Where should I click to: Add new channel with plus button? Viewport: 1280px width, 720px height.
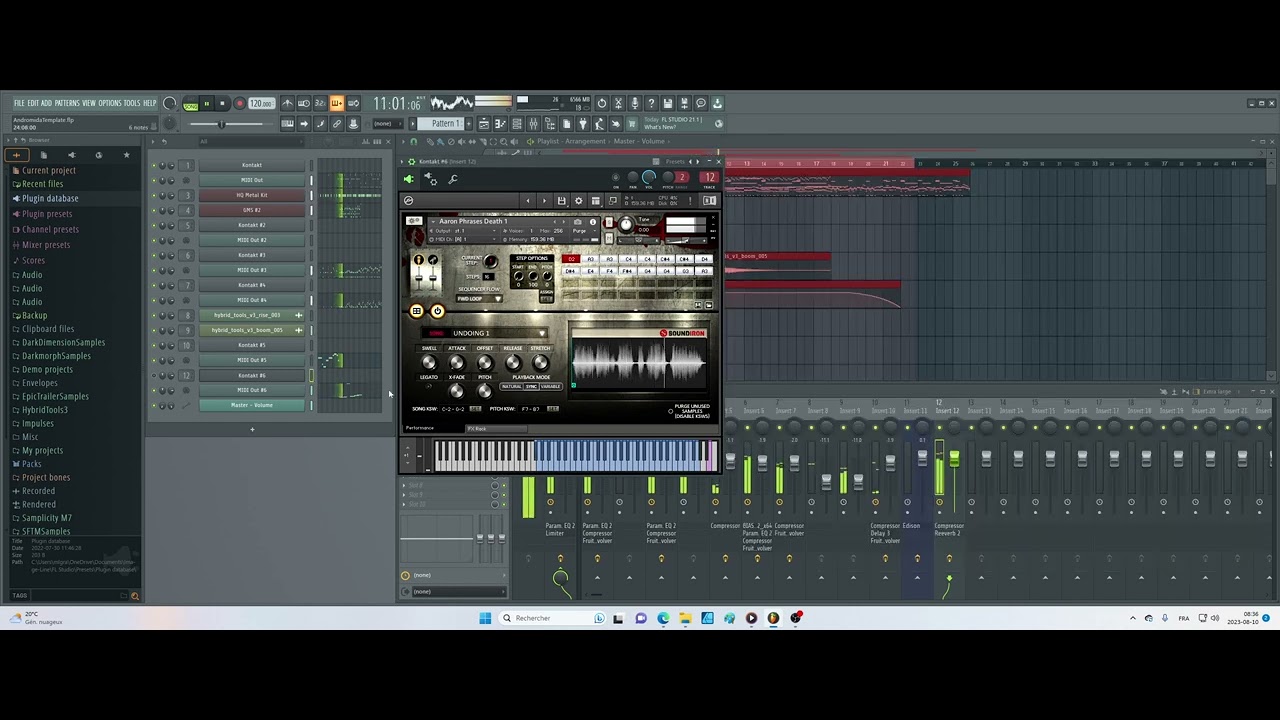252,429
